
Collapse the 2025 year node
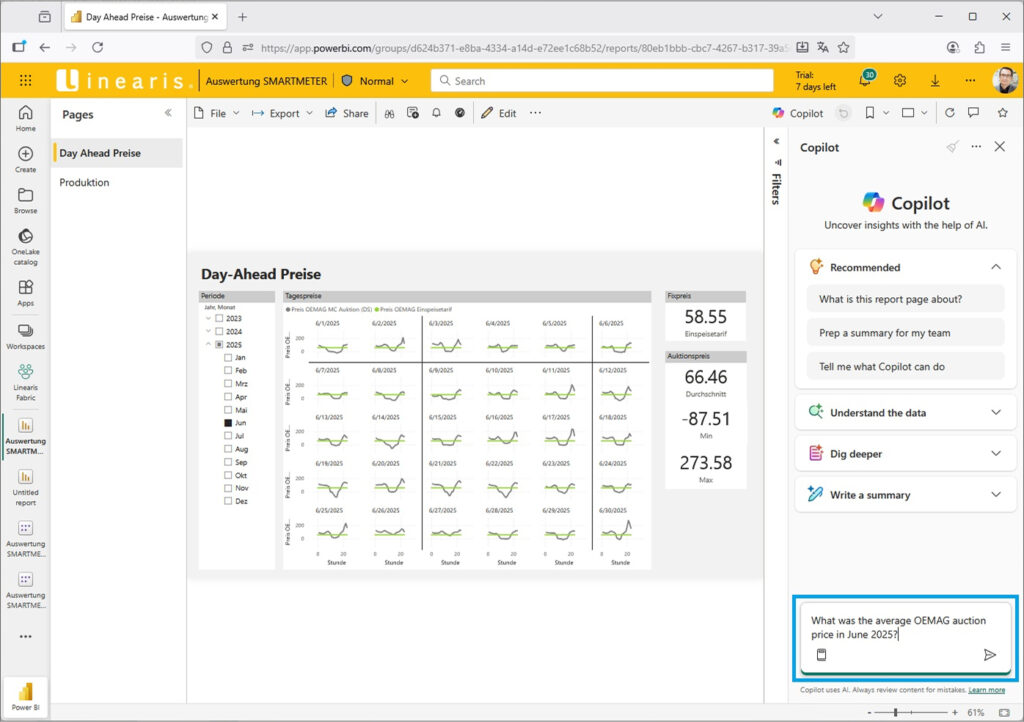(208, 344)
